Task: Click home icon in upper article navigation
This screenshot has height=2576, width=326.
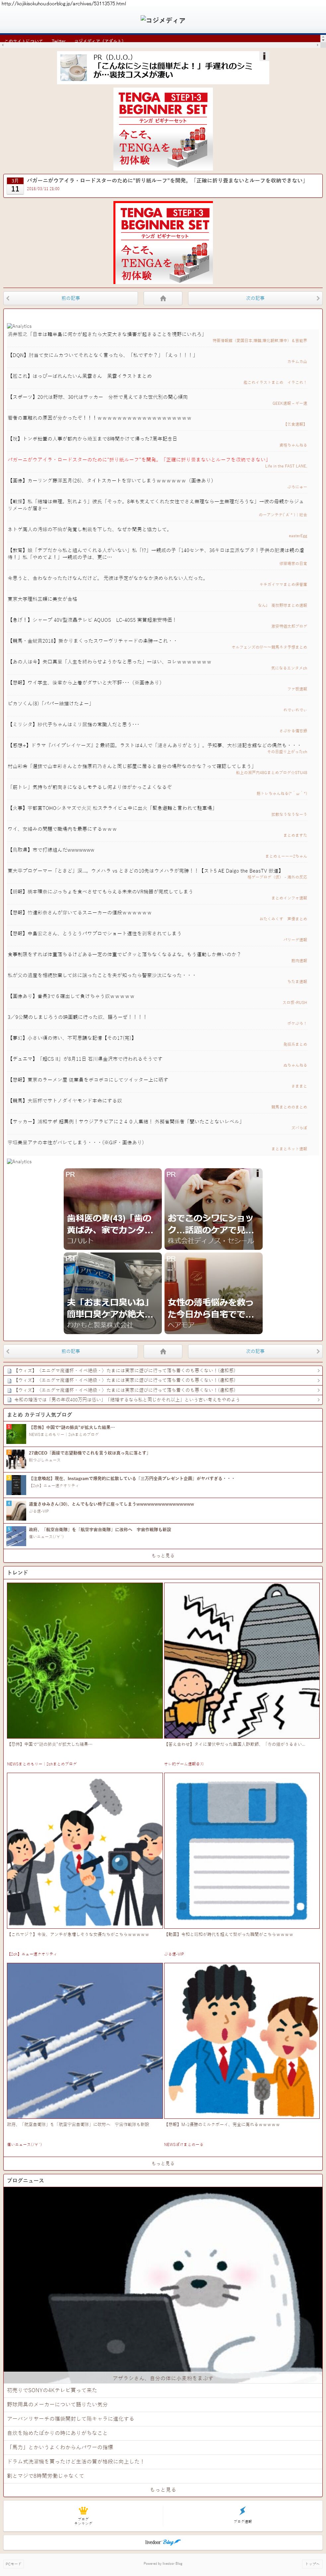Action: (163, 298)
